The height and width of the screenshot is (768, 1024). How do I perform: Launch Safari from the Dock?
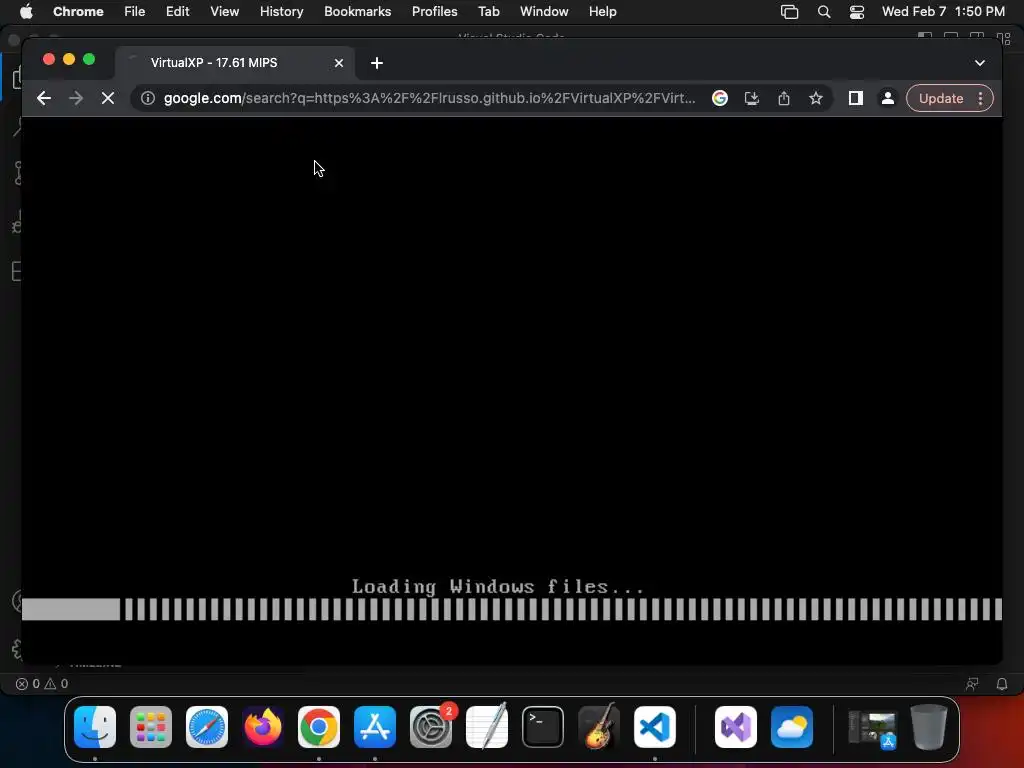207,727
